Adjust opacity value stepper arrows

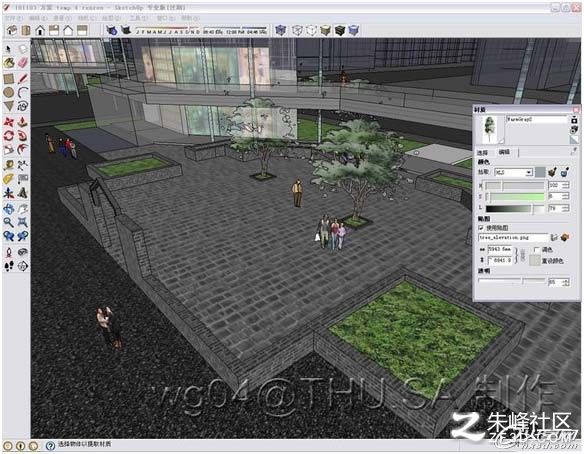(566, 282)
